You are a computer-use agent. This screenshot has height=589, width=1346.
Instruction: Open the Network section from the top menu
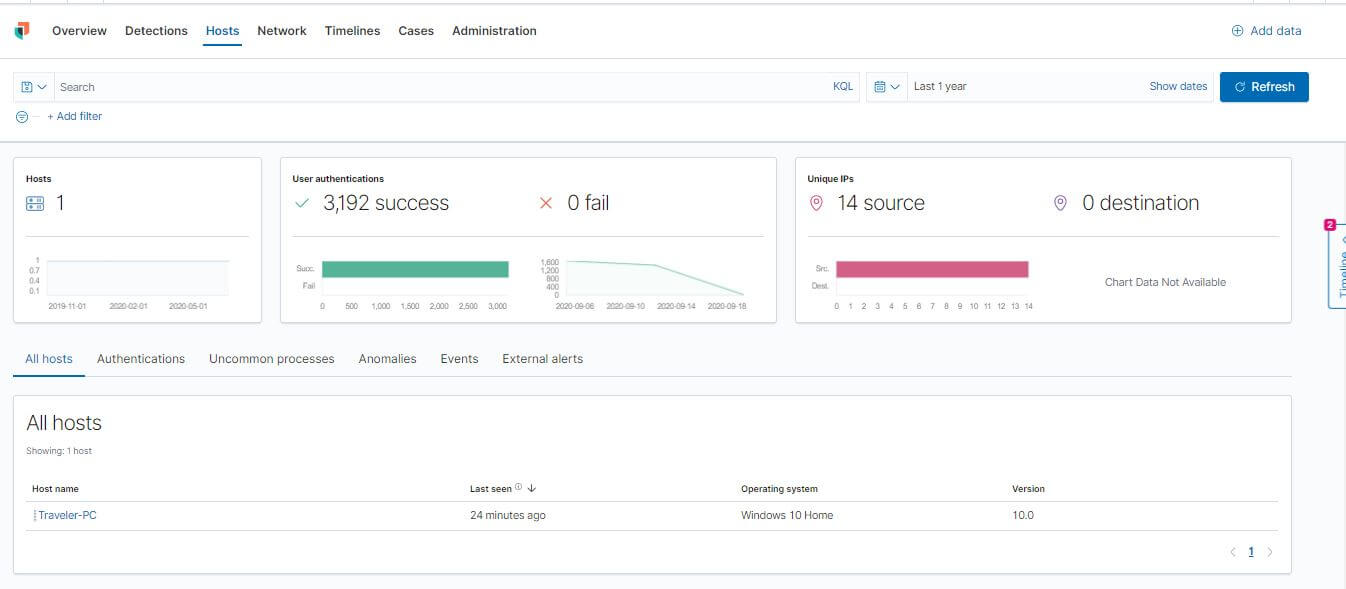point(281,30)
